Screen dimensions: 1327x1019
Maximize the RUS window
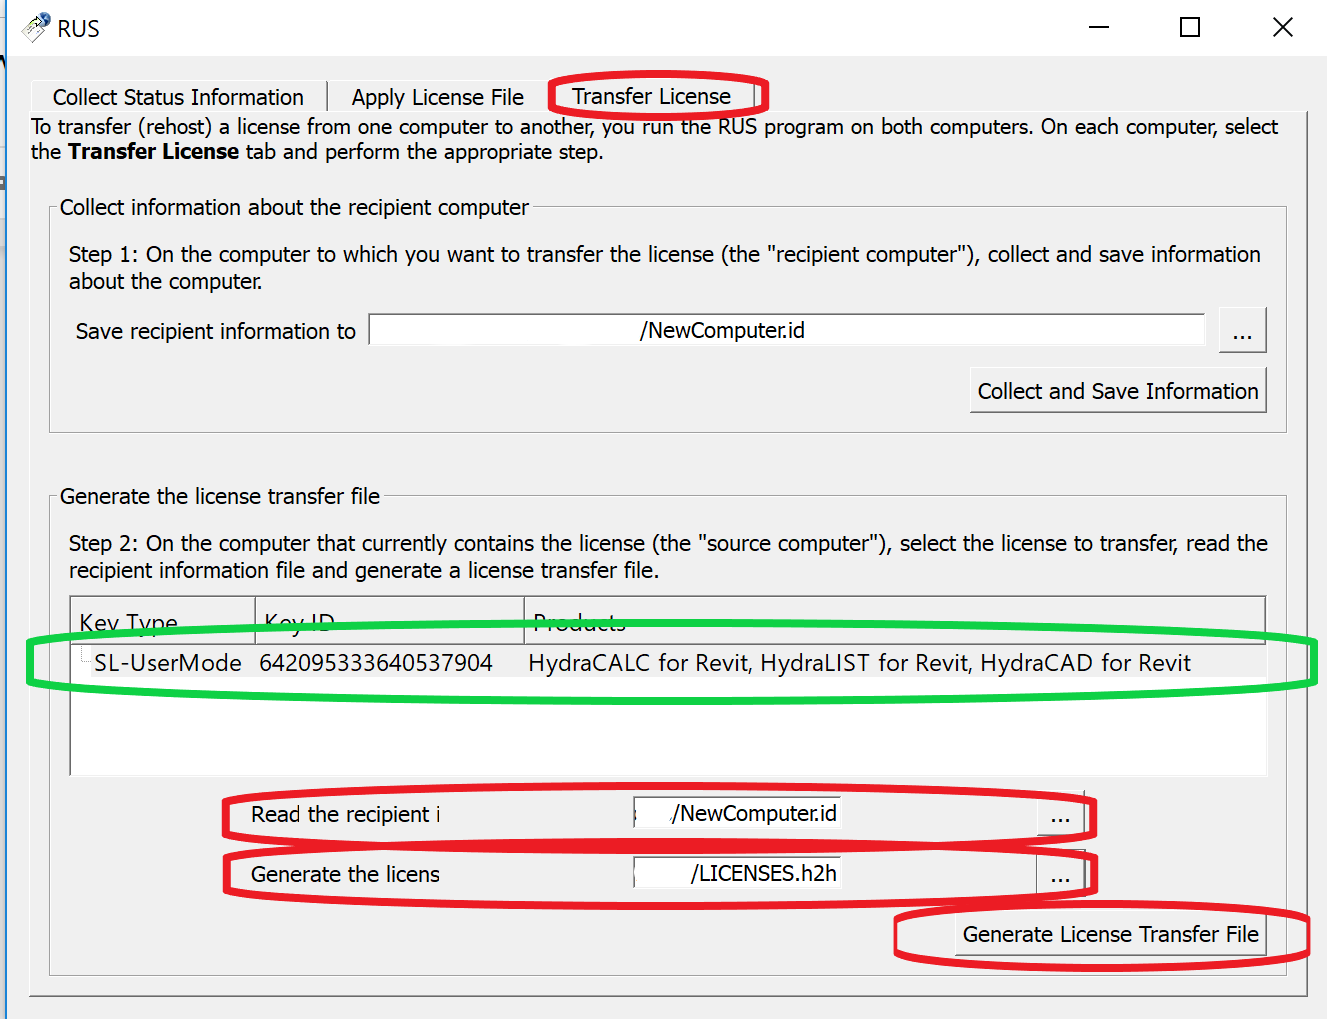1190,27
